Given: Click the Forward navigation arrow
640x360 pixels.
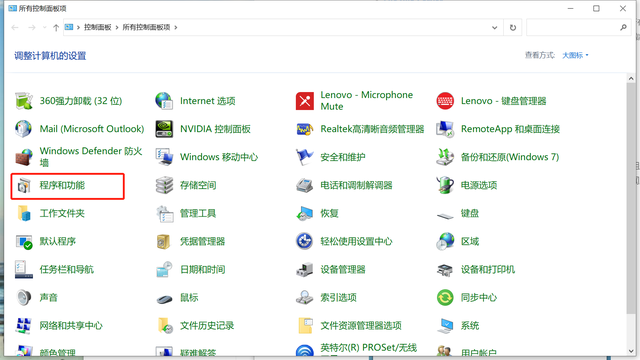Looking at the screenshot, I should (31, 27).
